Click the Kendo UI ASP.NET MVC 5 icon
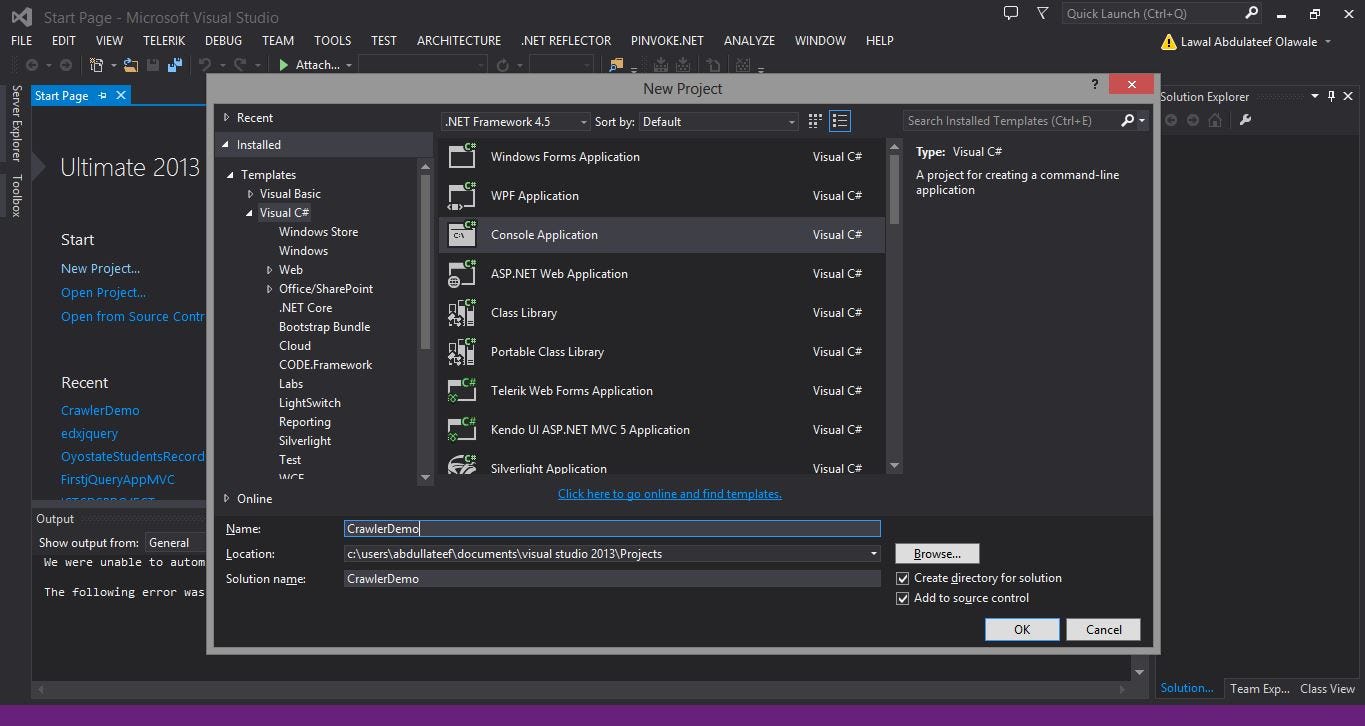The width and height of the screenshot is (1365, 726). tap(462, 429)
